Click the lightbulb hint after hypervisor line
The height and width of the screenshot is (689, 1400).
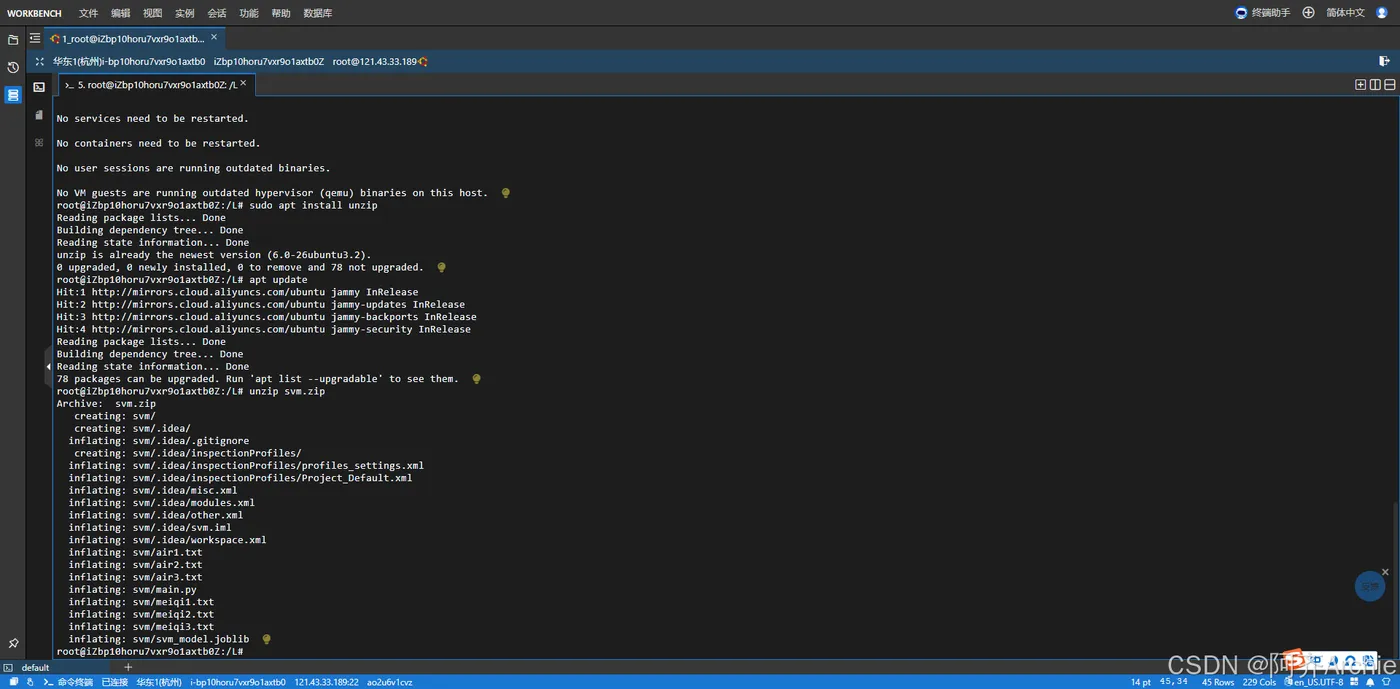click(506, 193)
